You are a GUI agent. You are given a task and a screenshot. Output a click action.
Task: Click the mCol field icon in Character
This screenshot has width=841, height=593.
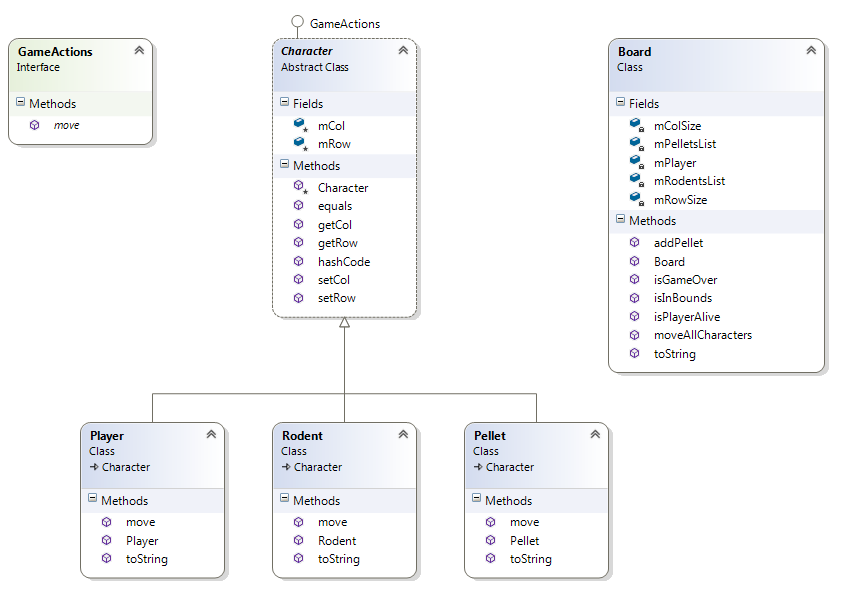tap(299, 125)
